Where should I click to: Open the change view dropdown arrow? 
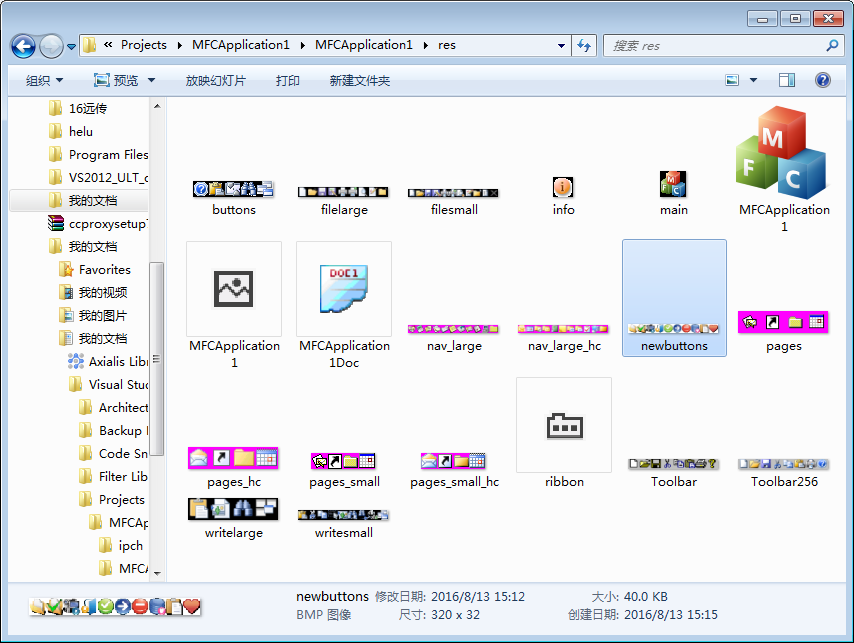coord(753,80)
